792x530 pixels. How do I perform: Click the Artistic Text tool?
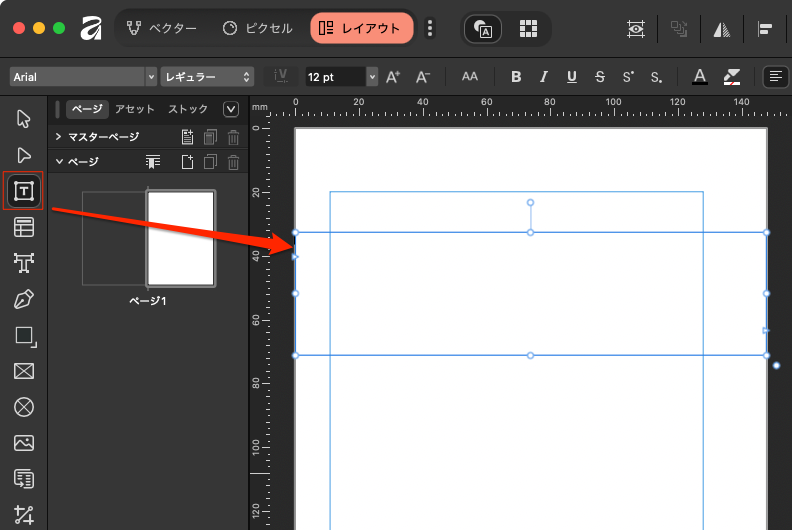point(24,263)
